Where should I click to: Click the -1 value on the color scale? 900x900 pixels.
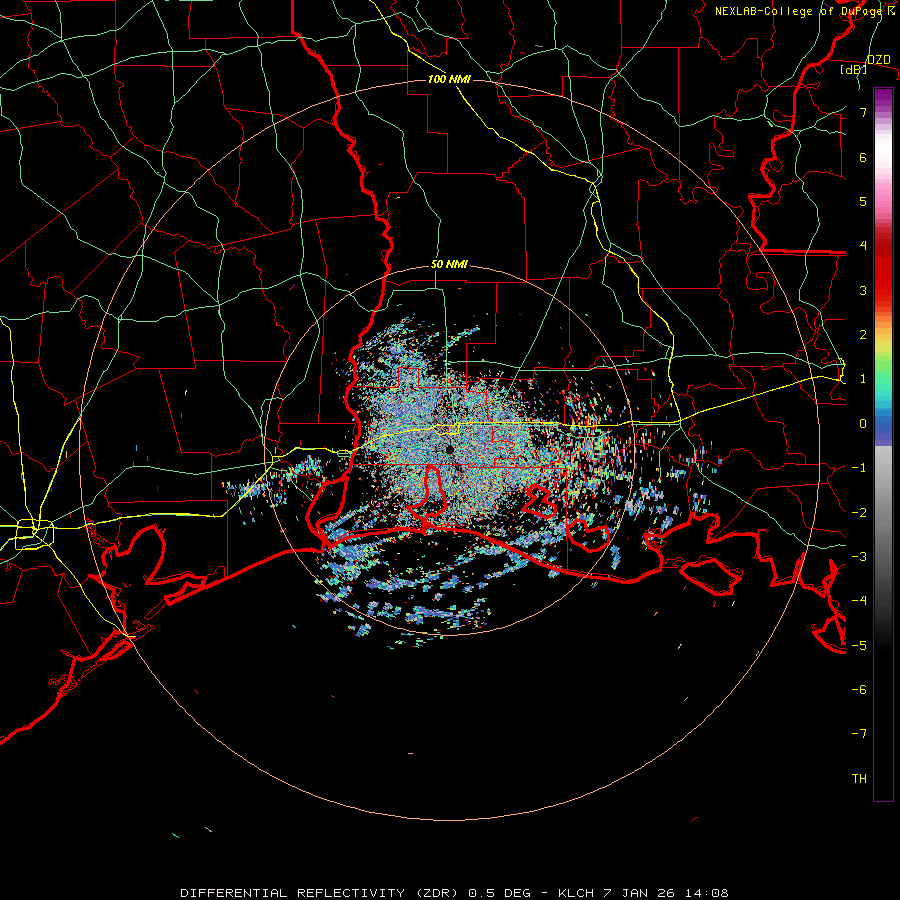pos(859,468)
